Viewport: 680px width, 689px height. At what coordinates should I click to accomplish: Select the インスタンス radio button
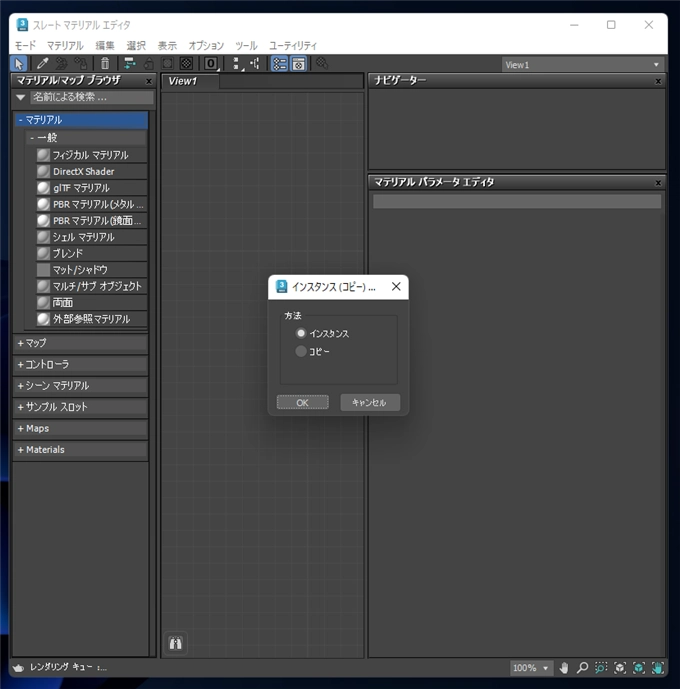click(300, 333)
